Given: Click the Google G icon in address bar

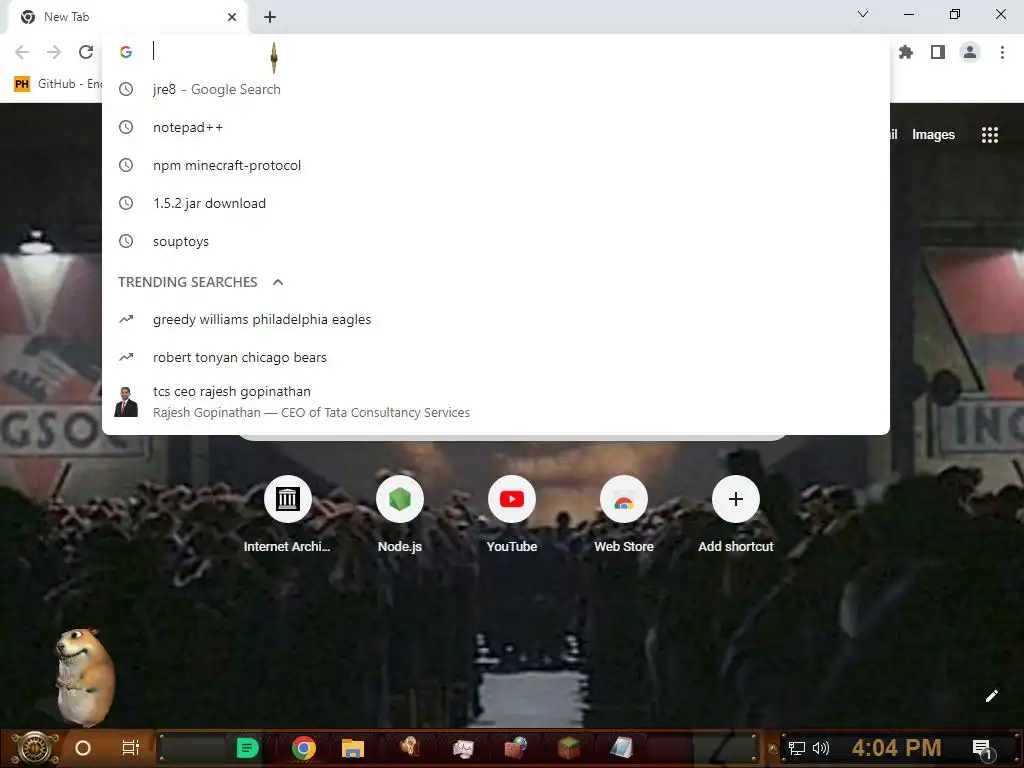Looking at the screenshot, I should pos(126,52).
